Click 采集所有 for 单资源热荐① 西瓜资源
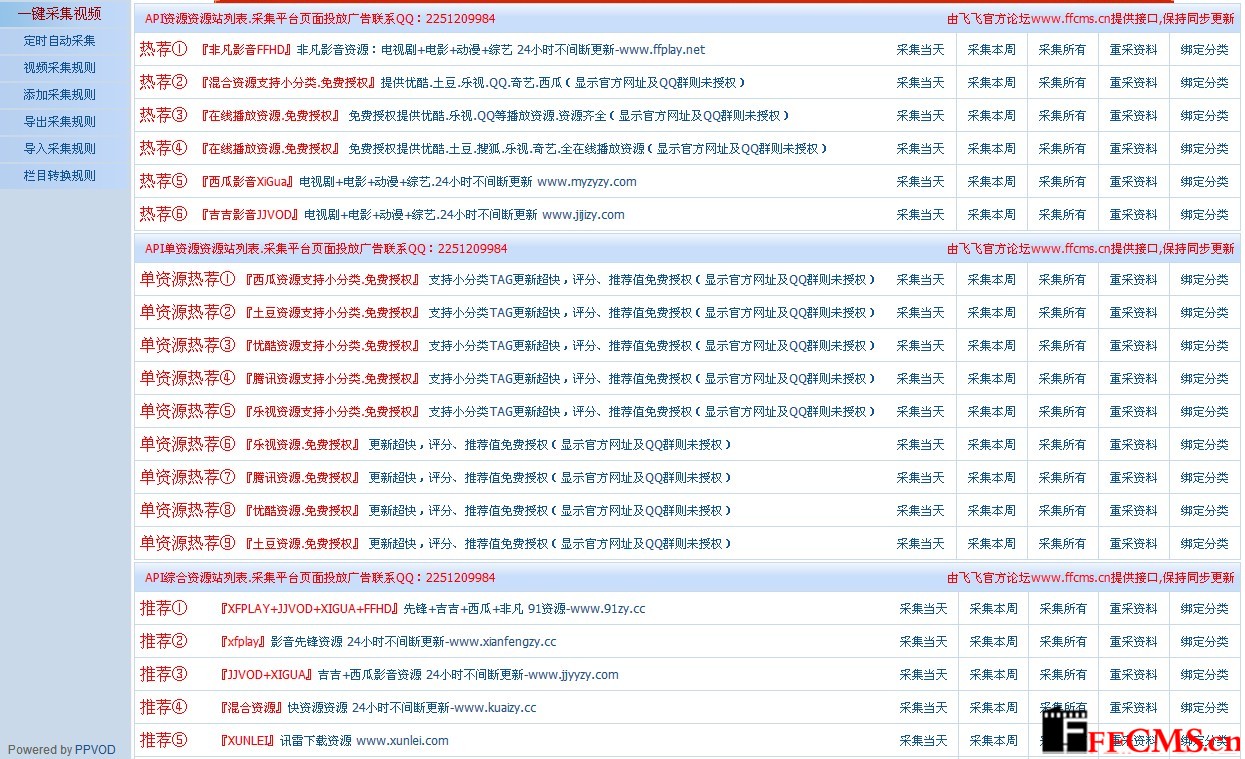 (1062, 280)
